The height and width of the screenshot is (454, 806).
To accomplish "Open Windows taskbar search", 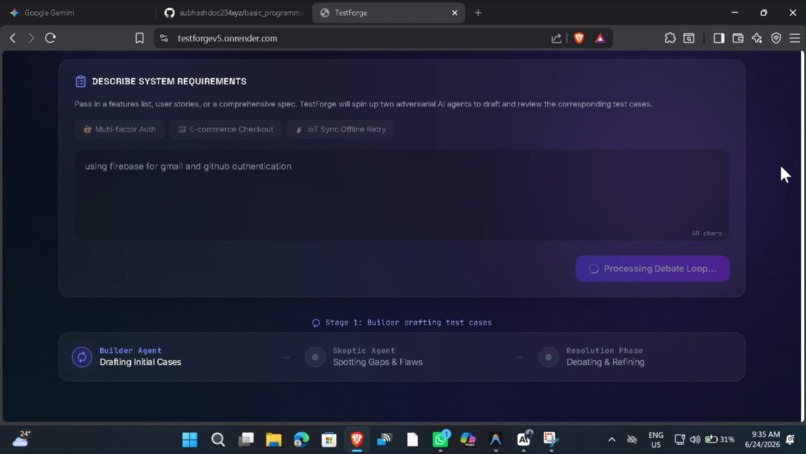I will (218, 439).
